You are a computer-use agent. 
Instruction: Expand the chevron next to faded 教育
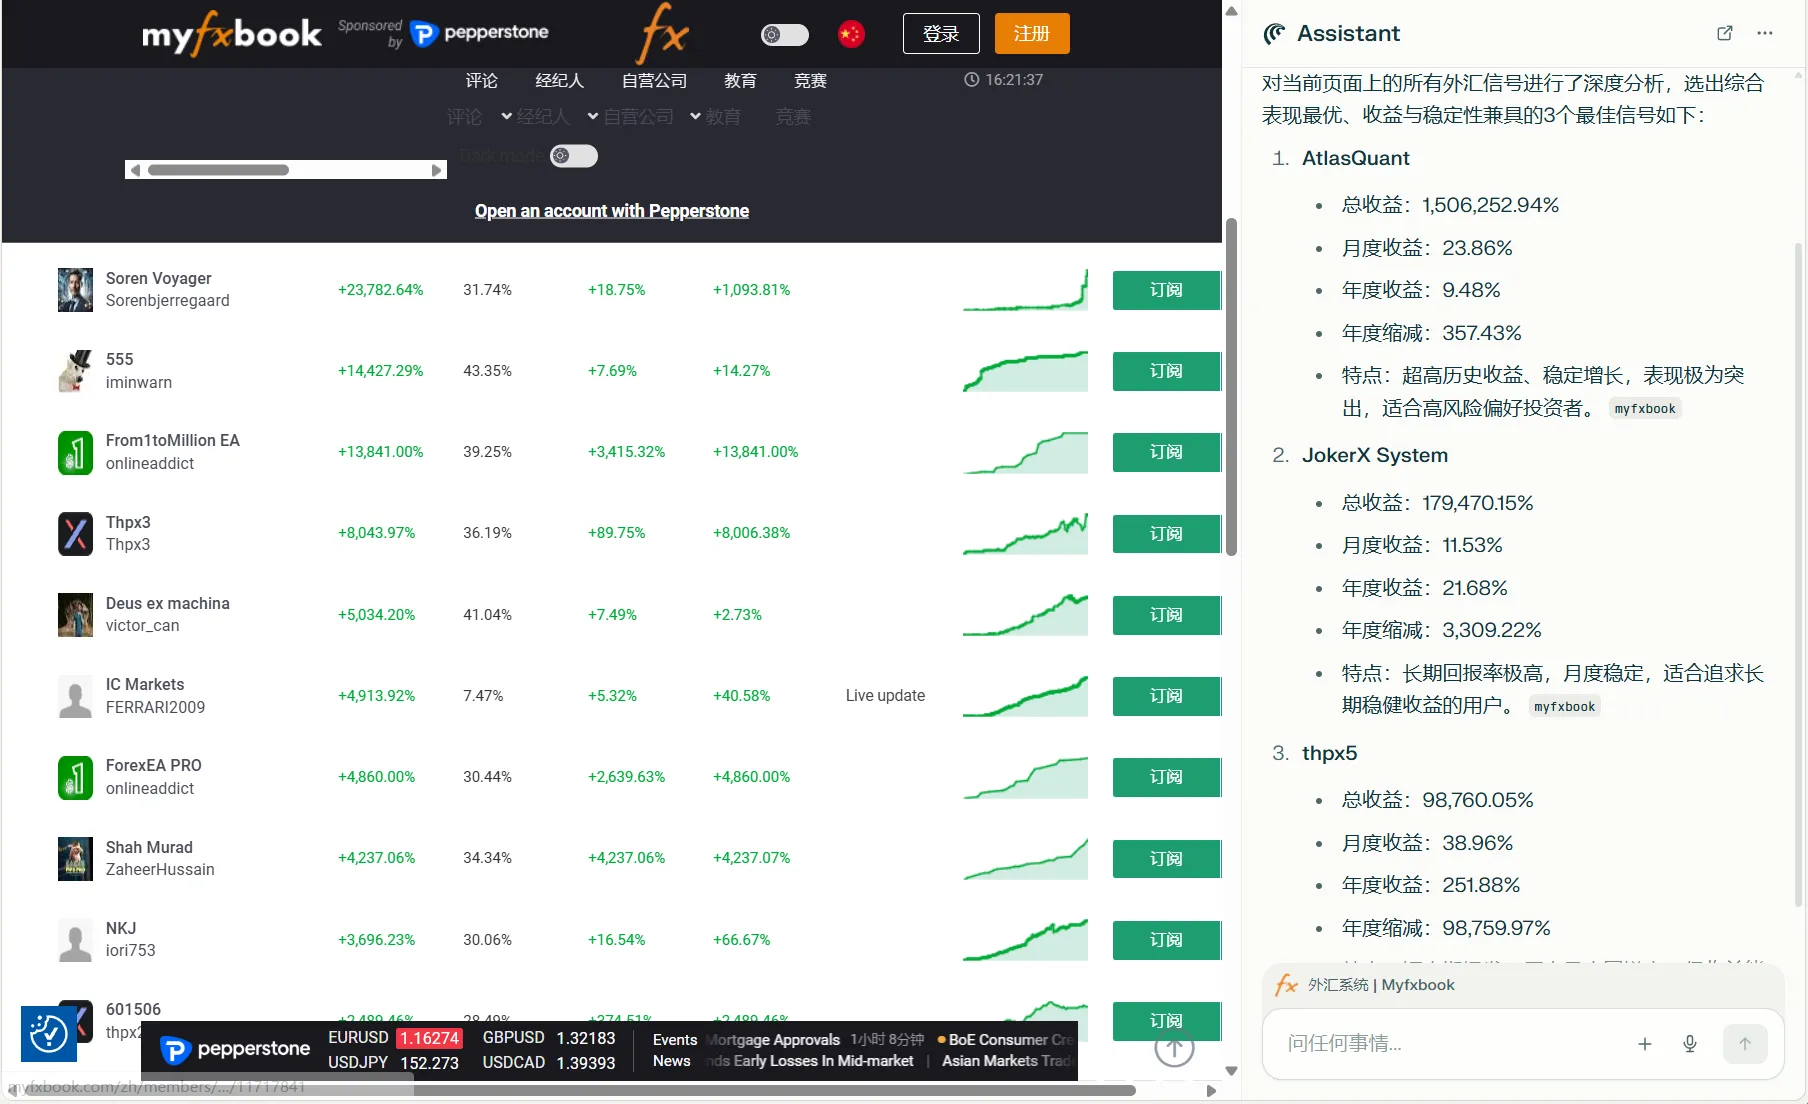(x=695, y=117)
